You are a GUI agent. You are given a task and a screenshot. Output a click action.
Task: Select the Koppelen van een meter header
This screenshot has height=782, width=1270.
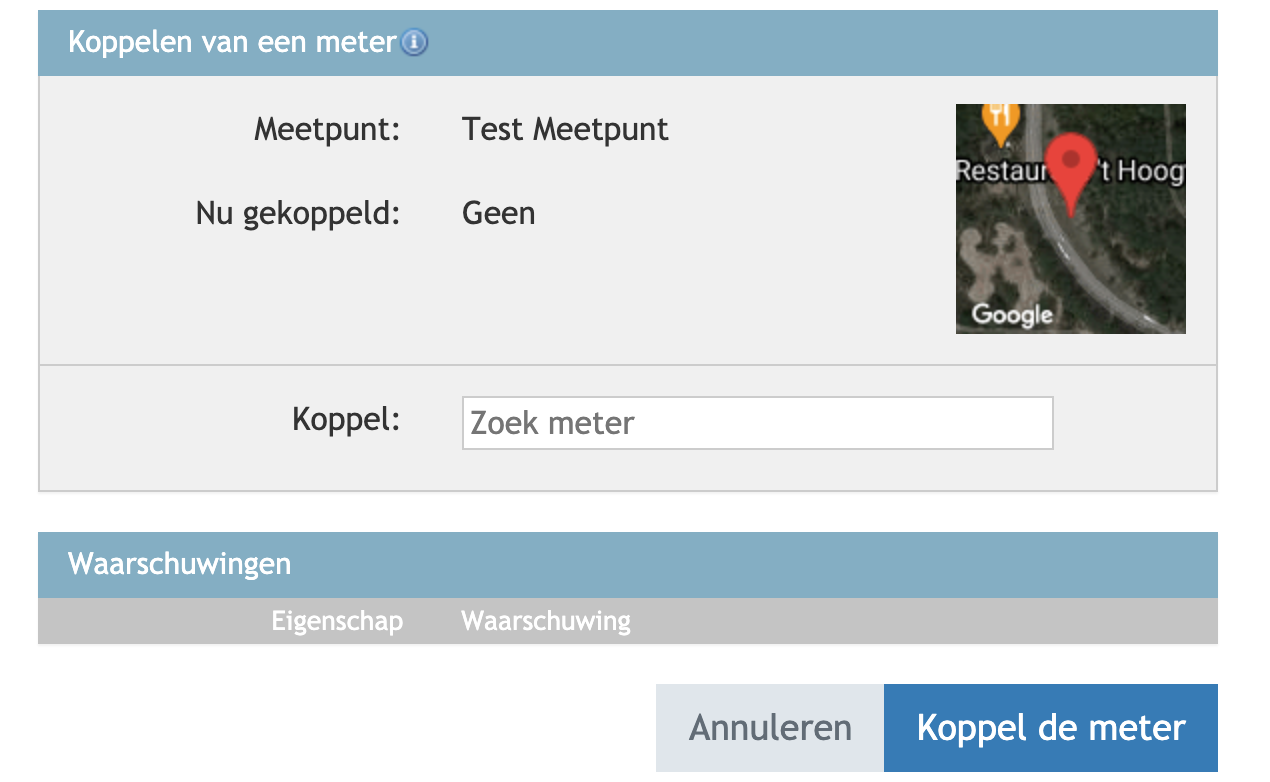point(230,43)
